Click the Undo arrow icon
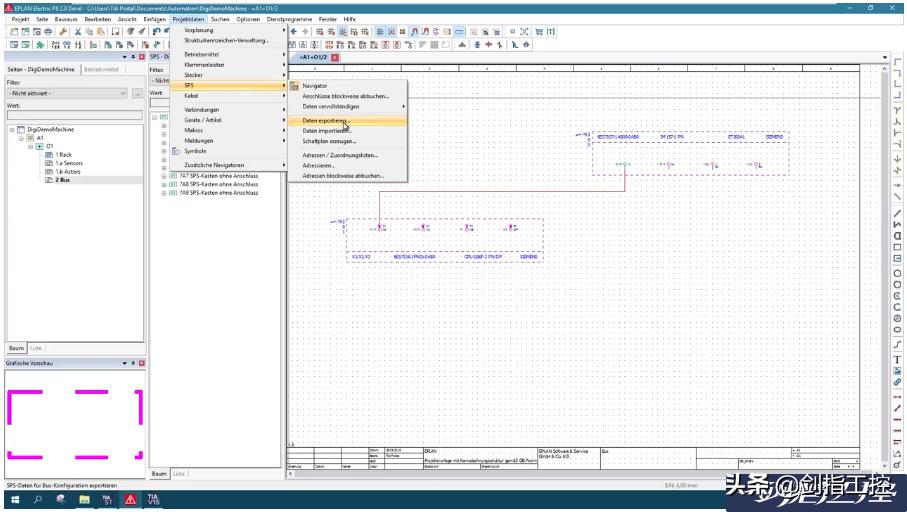The image size is (907, 512). pyautogui.click(x=157, y=31)
